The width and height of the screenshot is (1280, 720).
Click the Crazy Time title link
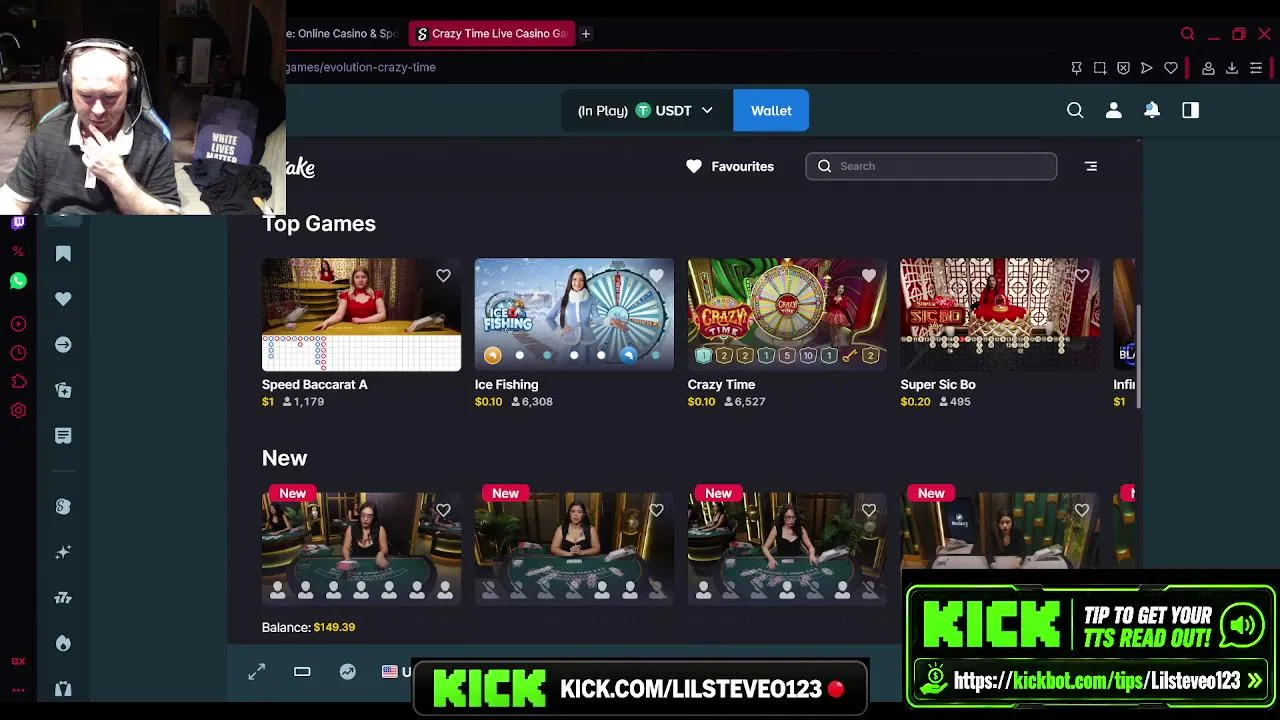click(721, 384)
